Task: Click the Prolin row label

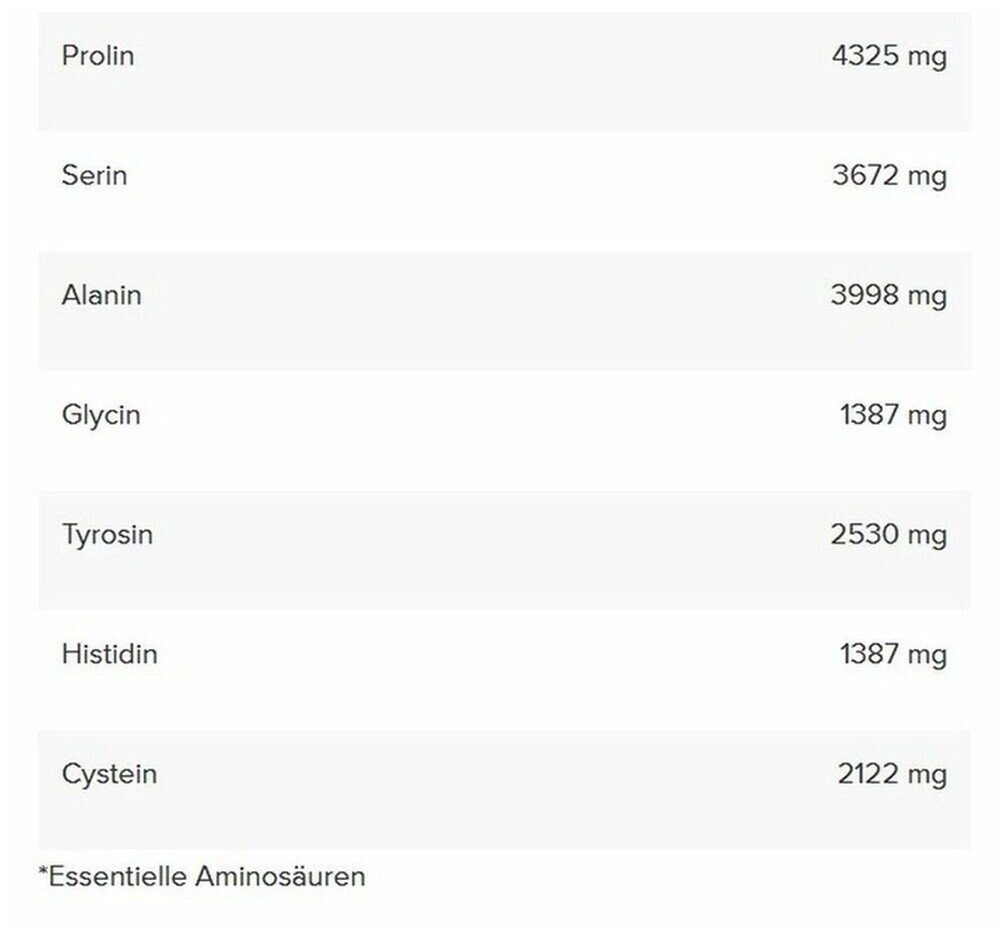Action: (97, 56)
